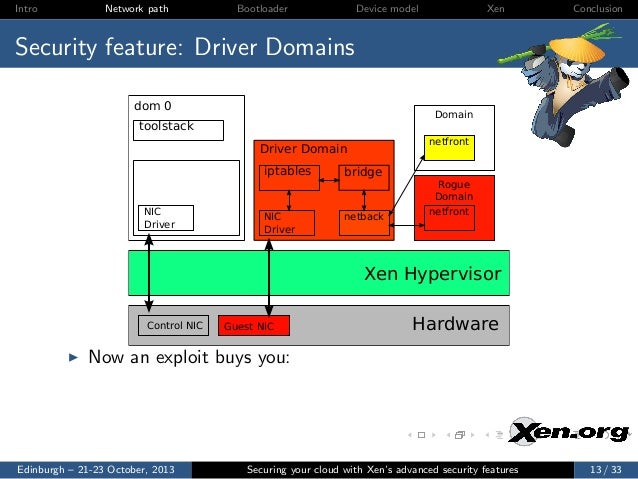Select the bridge box
This screenshot has width=638, height=479.
coord(364,178)
